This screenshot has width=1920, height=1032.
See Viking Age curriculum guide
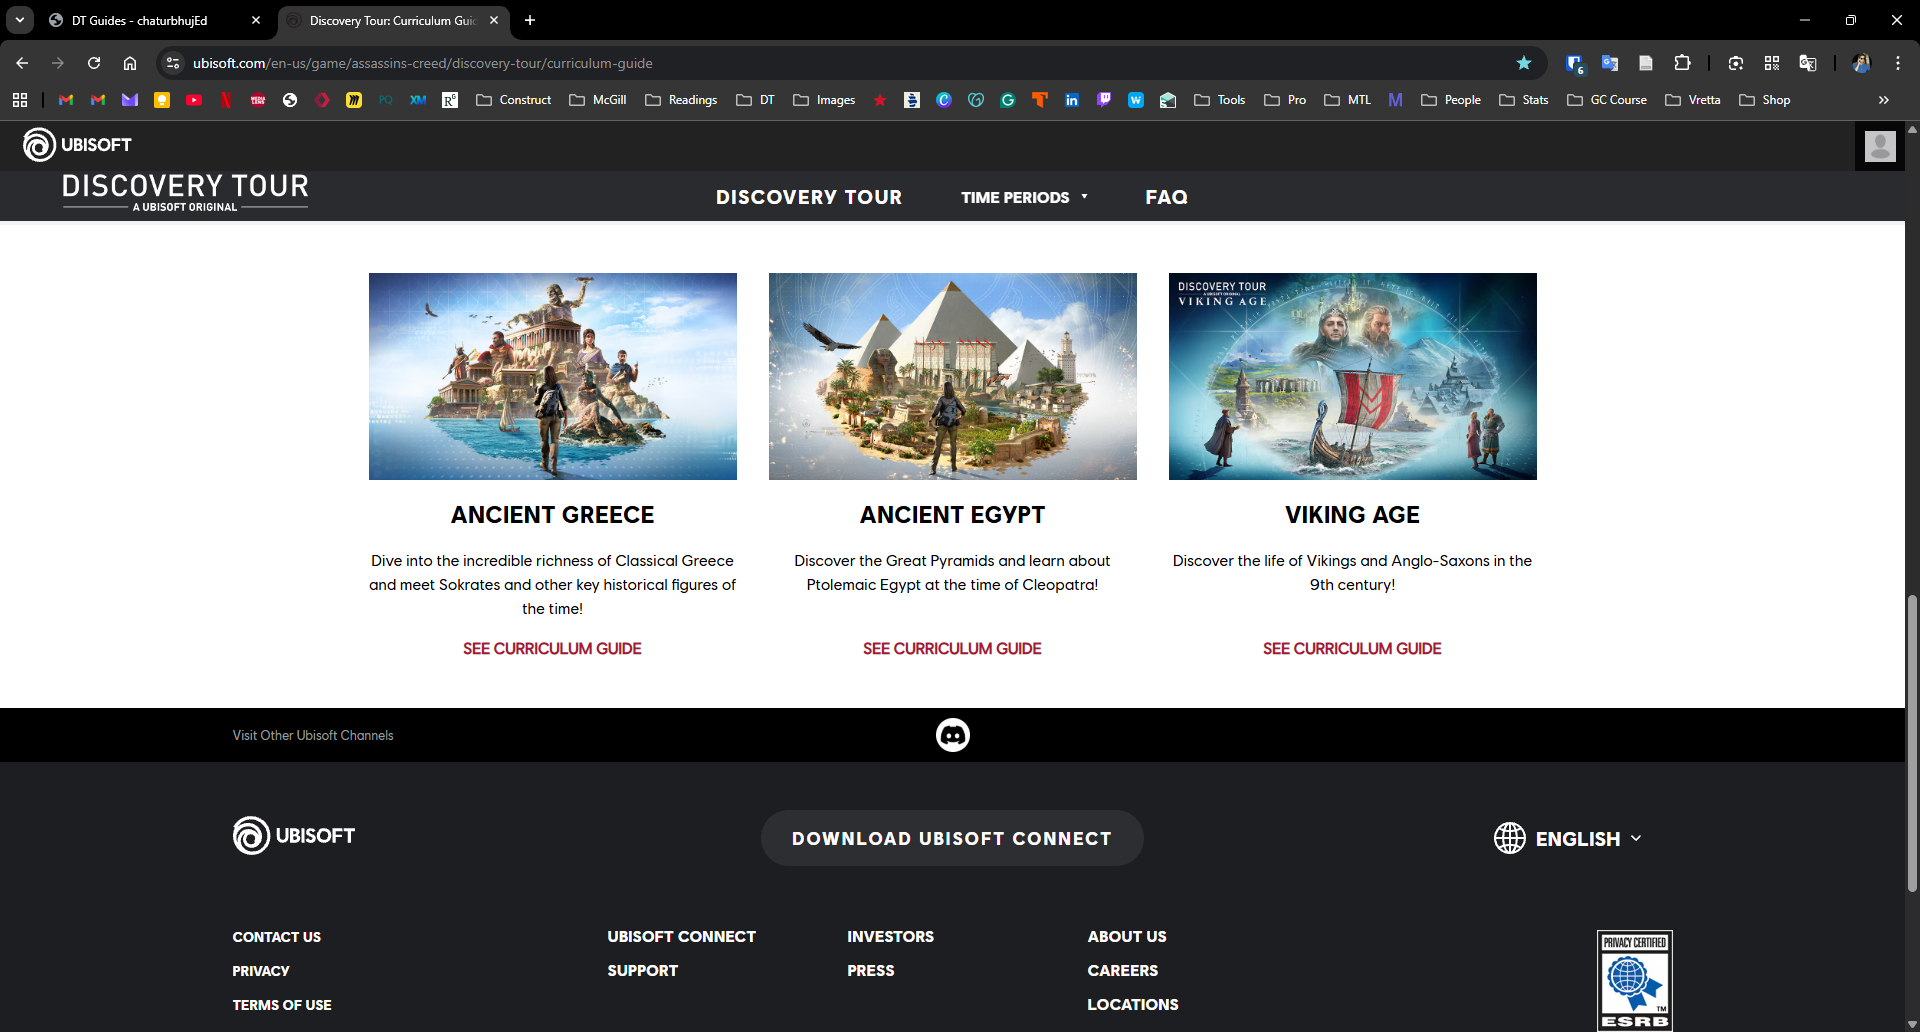(1352, 649)
